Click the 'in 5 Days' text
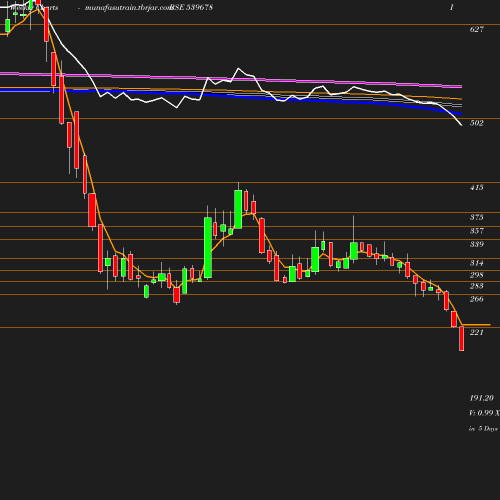The image size is (500, 500). [483, 429]
